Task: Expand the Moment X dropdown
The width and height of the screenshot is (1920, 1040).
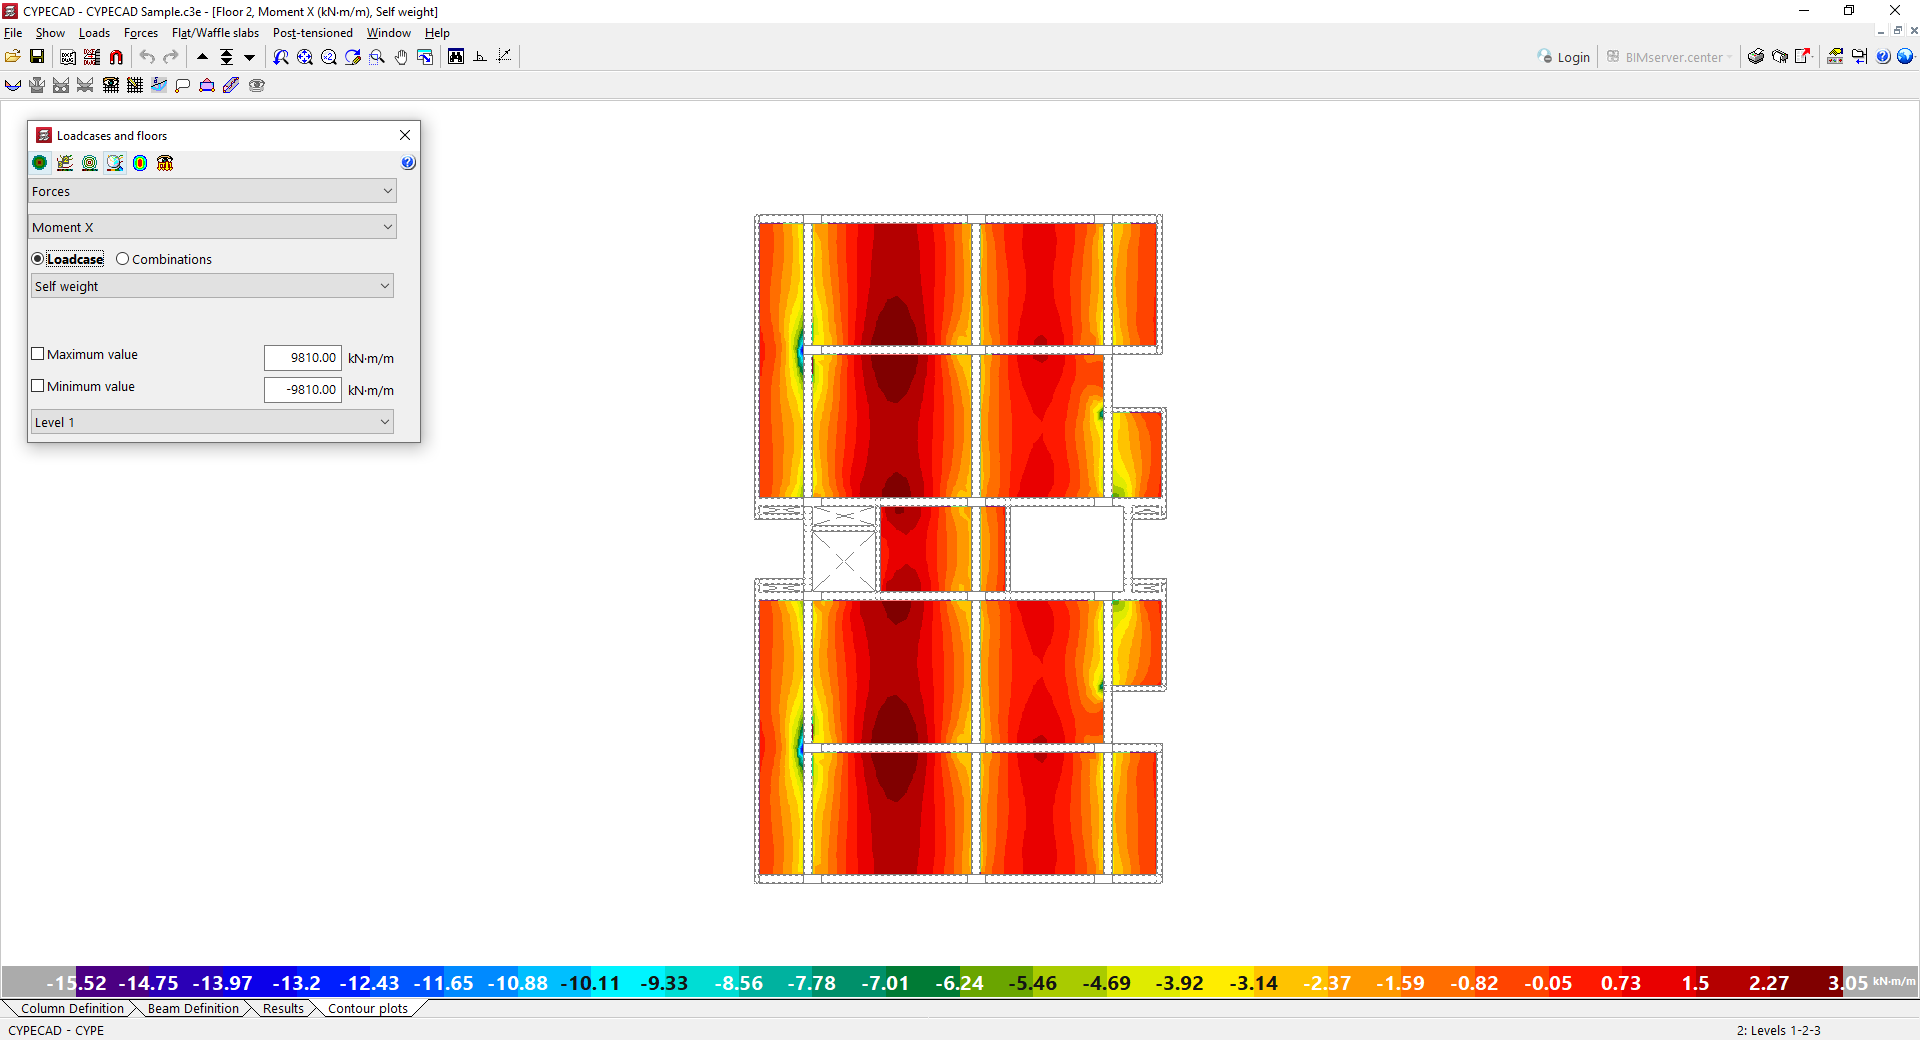Action: [212, 227]
